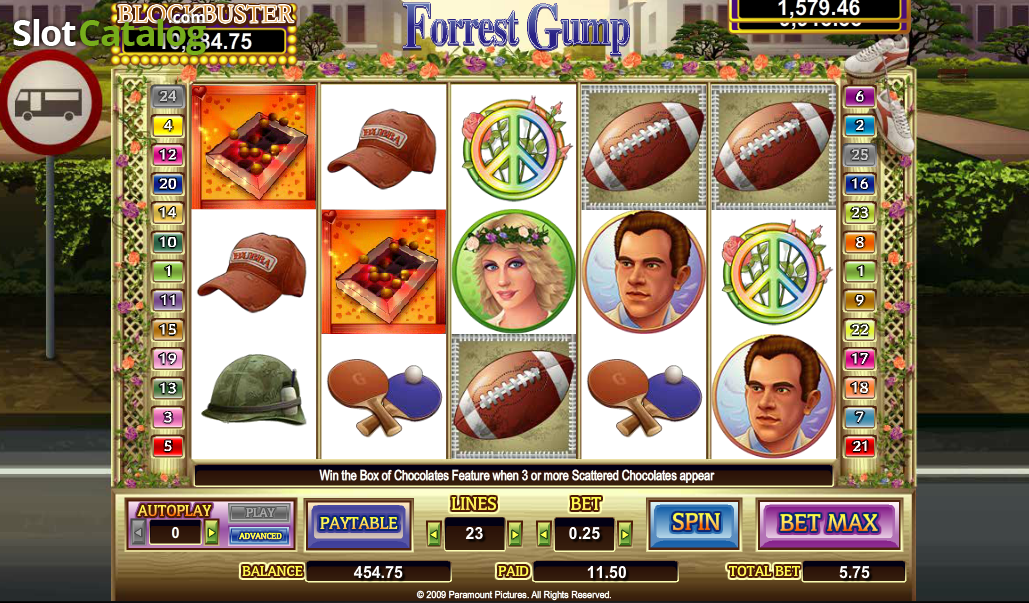Image resolution: width=1029 pixels, height=603 pixels.
Task: Increase autoplay count with green arrow
Action: pyautogui.click(x=211, y=532)
